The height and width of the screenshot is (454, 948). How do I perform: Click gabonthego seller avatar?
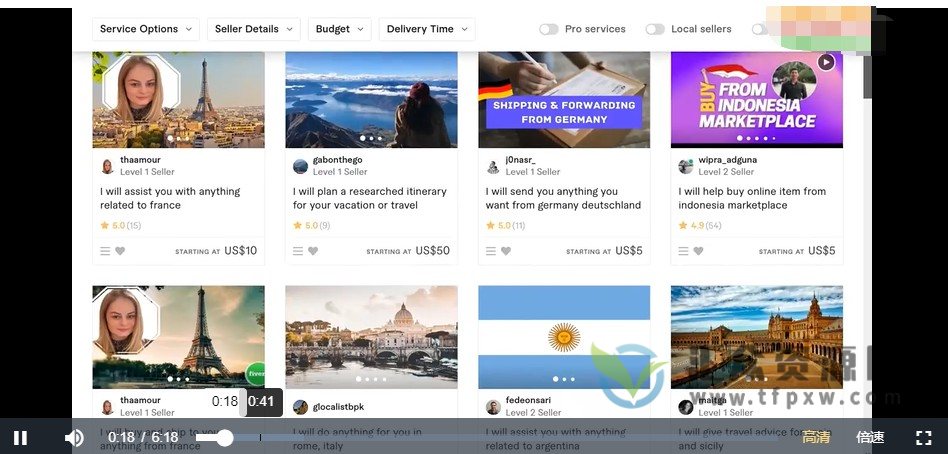point(300,166)
